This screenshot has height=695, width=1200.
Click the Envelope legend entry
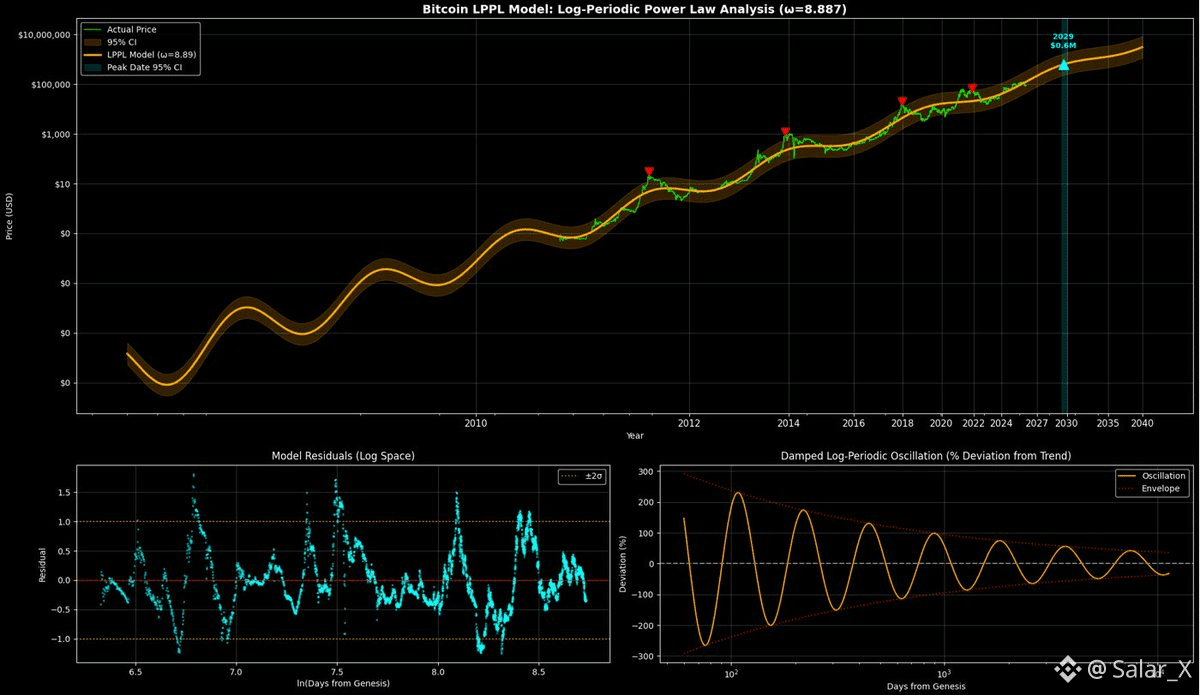click(x=1162, y=490)
